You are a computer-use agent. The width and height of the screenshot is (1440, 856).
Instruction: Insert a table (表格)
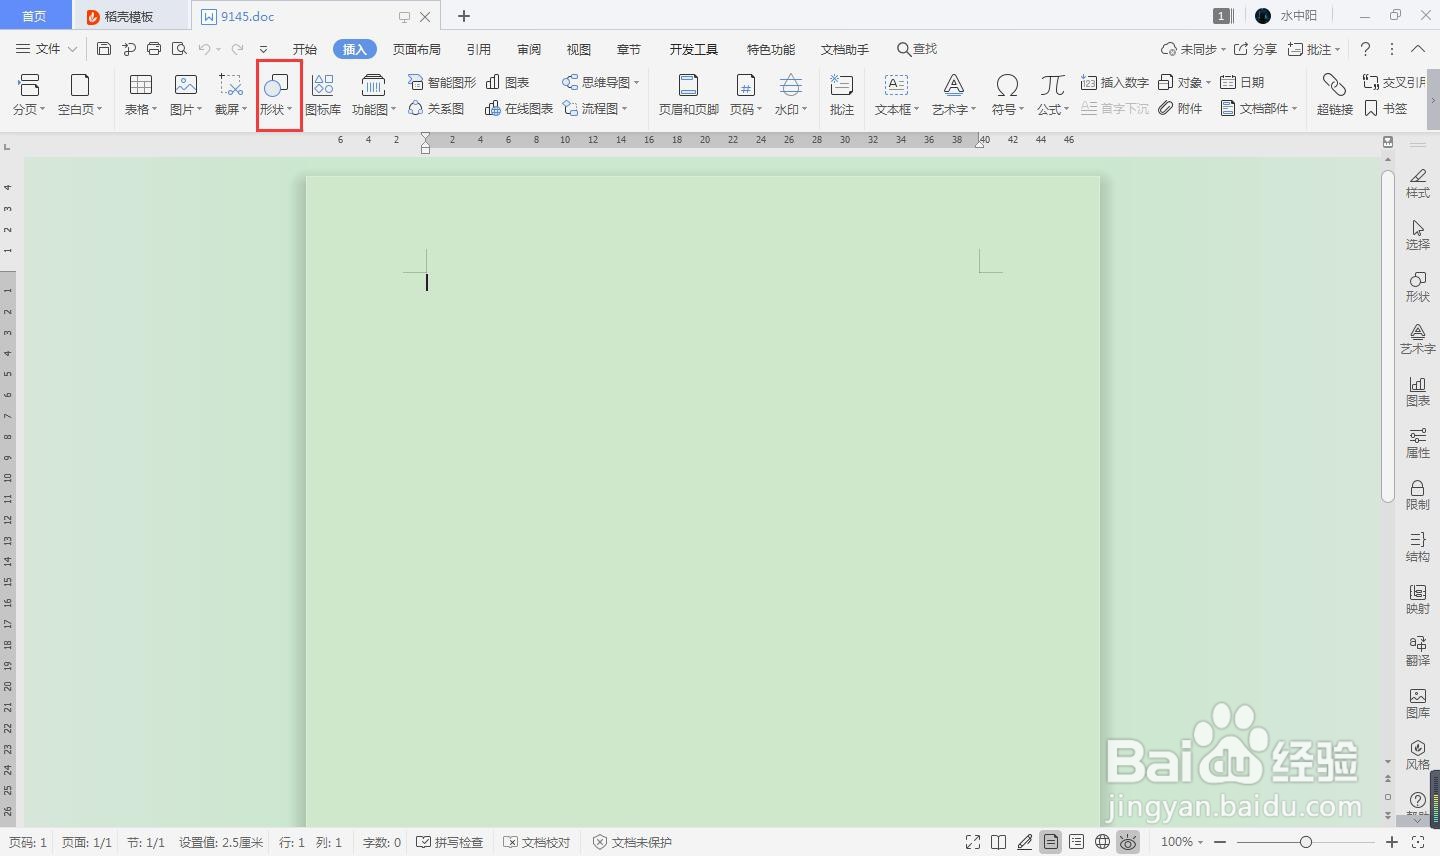coord(141,95)
